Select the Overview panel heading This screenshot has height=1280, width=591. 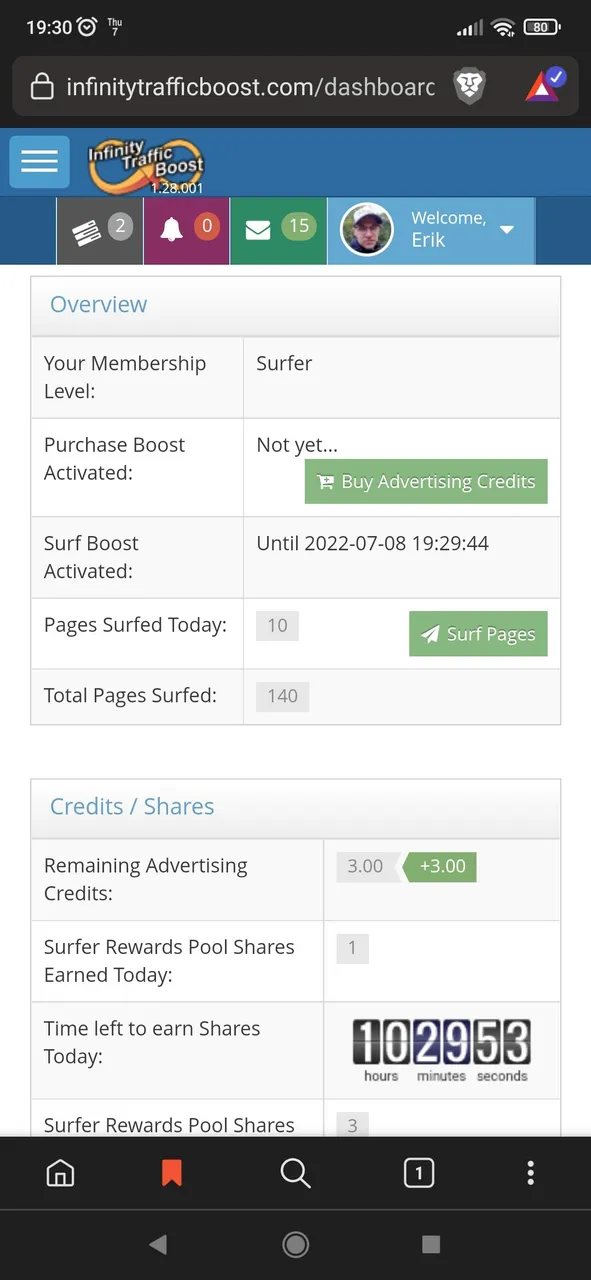coord(98,305)
